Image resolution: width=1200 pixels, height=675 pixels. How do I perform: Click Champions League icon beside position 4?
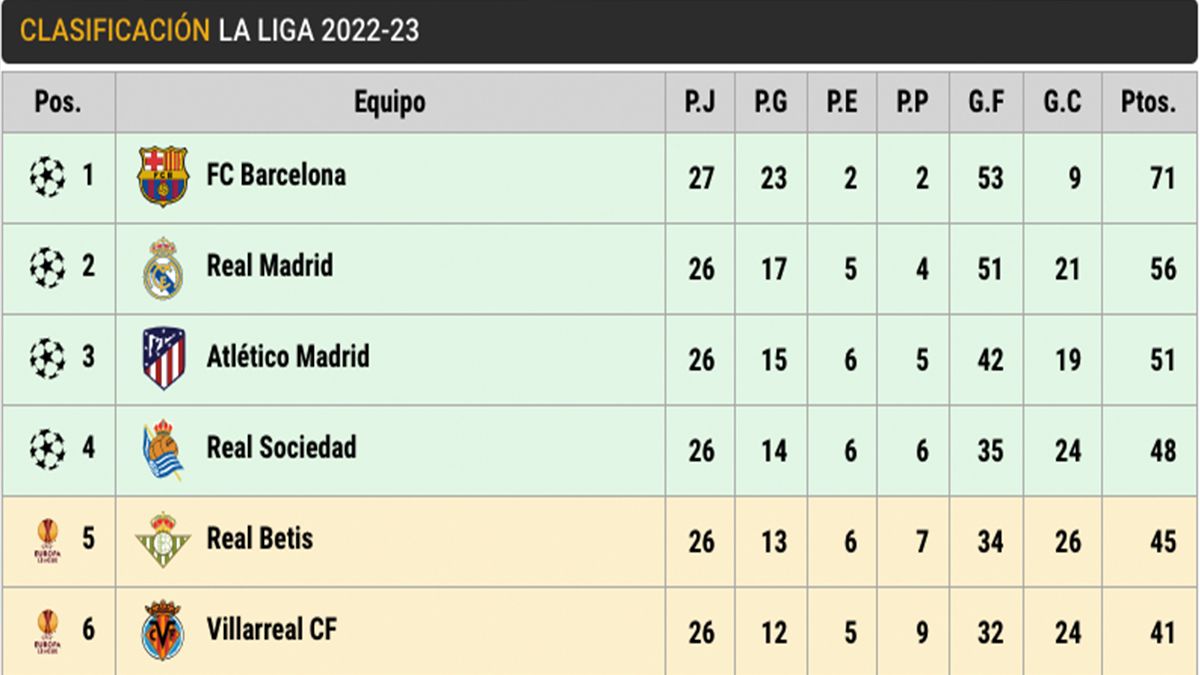click(47, 449)
